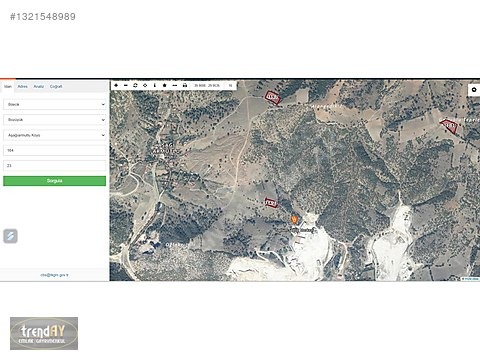
Task: Click the green Sorgula button
Action: (x=55, y=181)
